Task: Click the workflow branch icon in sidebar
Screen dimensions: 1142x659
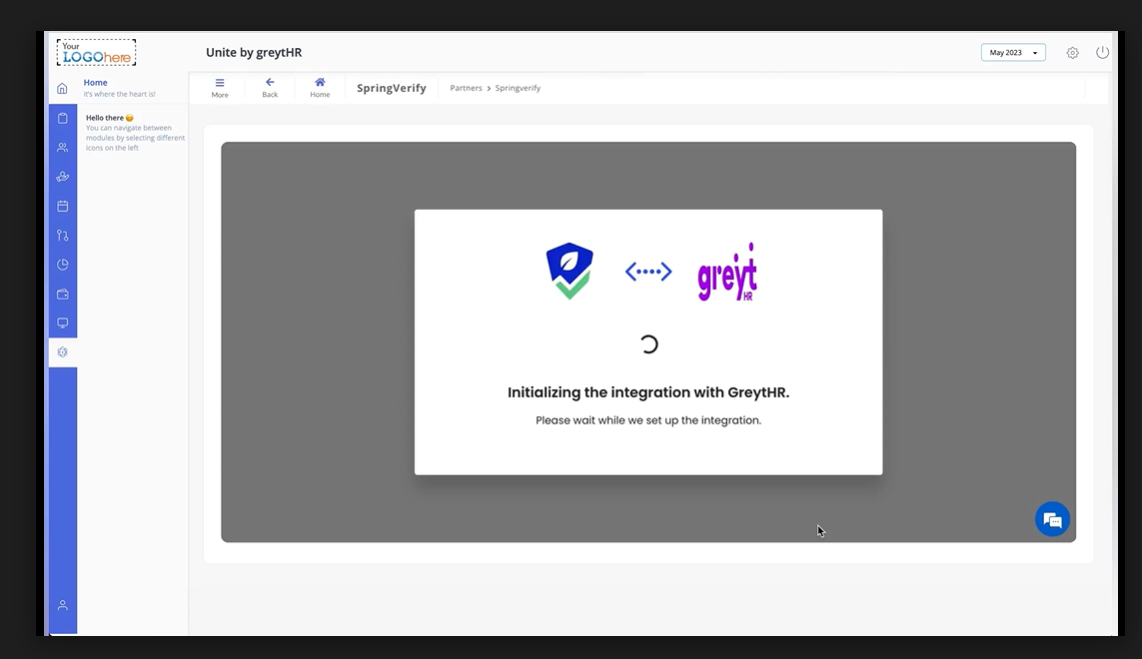Action: click(x=62, y=235)
